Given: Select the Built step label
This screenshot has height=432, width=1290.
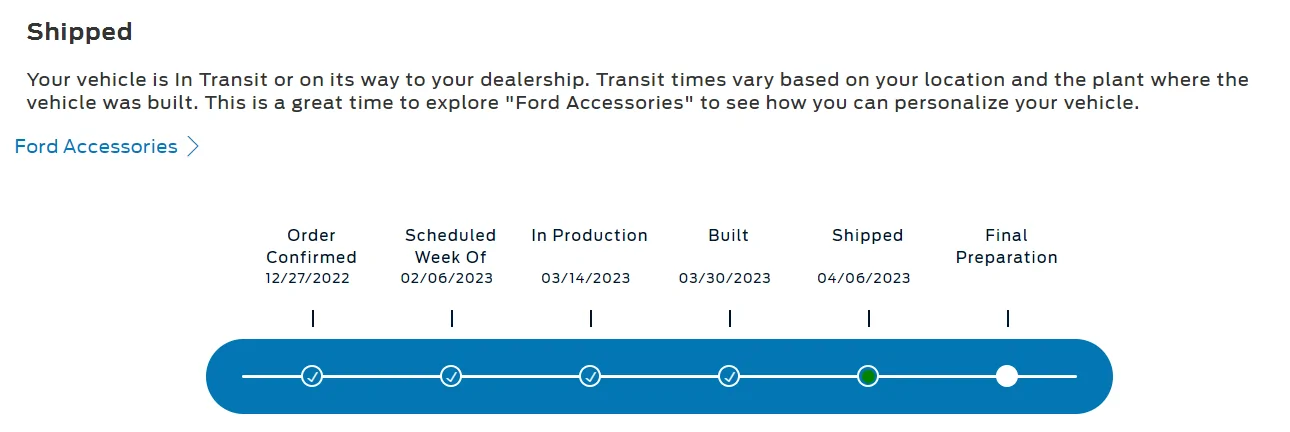Looking at the screenshot, I should [x=729, y=235].
